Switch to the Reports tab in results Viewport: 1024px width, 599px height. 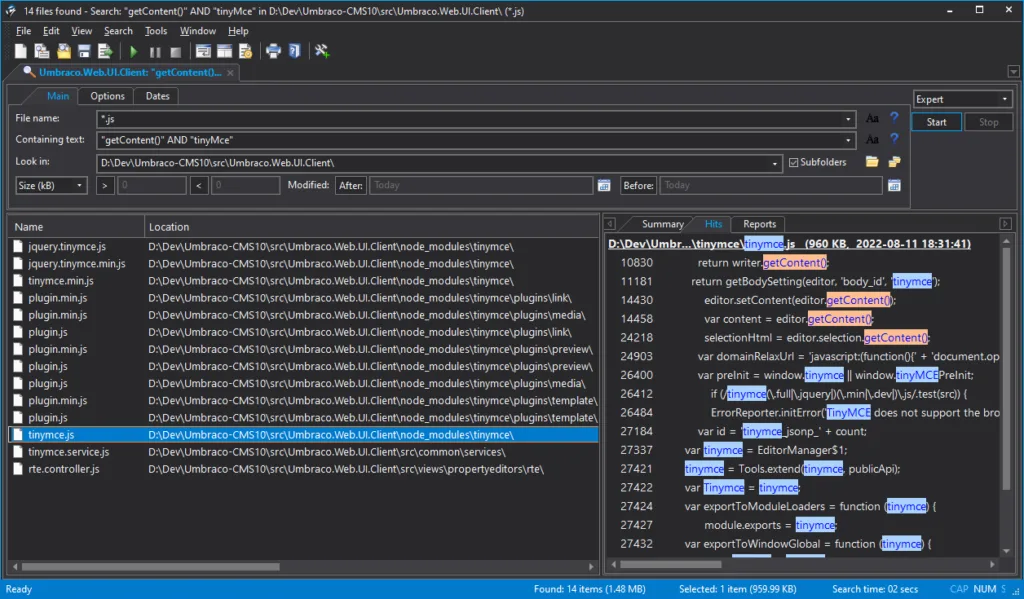pyautogui.click(x=759, y=224)
